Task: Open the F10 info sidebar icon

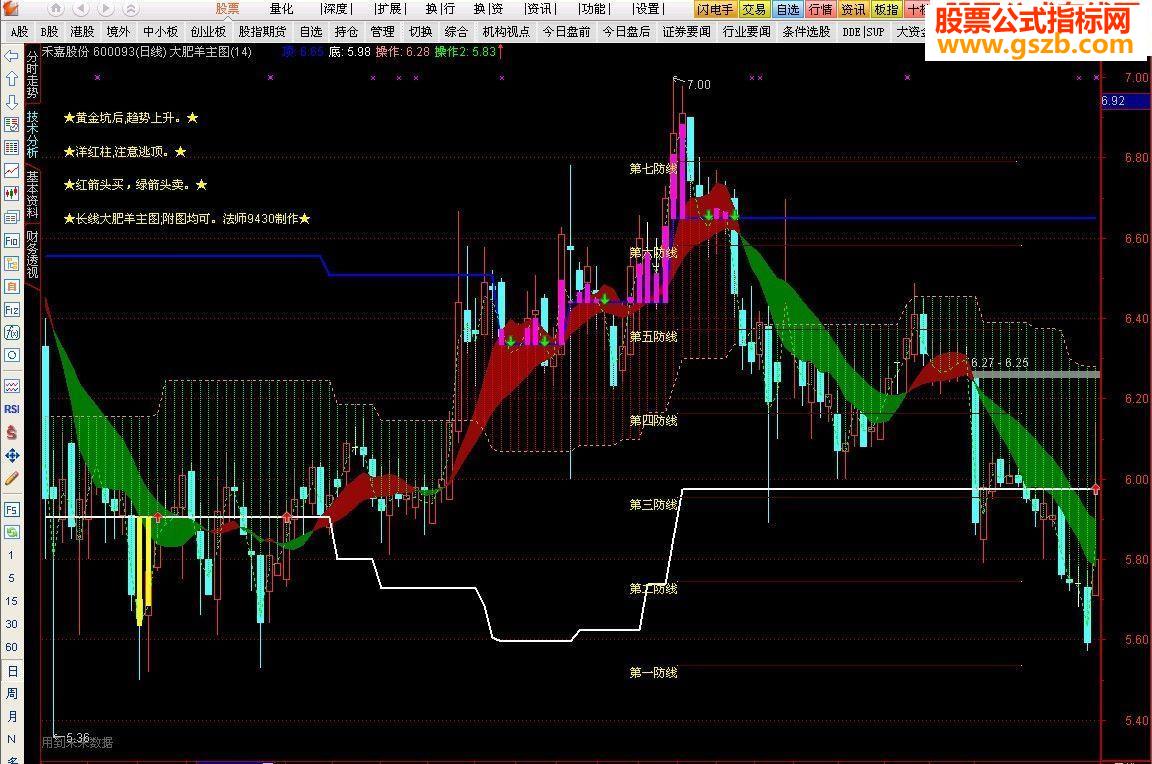Action: (x=12, y=241)
